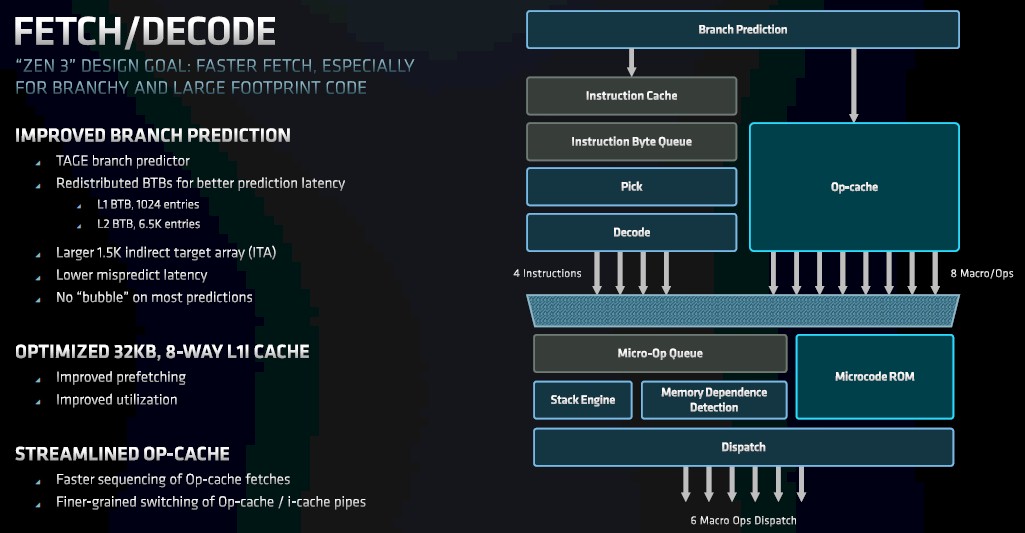This screenshot has height=533, width=1025.
Task: Click the Memory Dependence Detection block
Action: coord(714,400)
